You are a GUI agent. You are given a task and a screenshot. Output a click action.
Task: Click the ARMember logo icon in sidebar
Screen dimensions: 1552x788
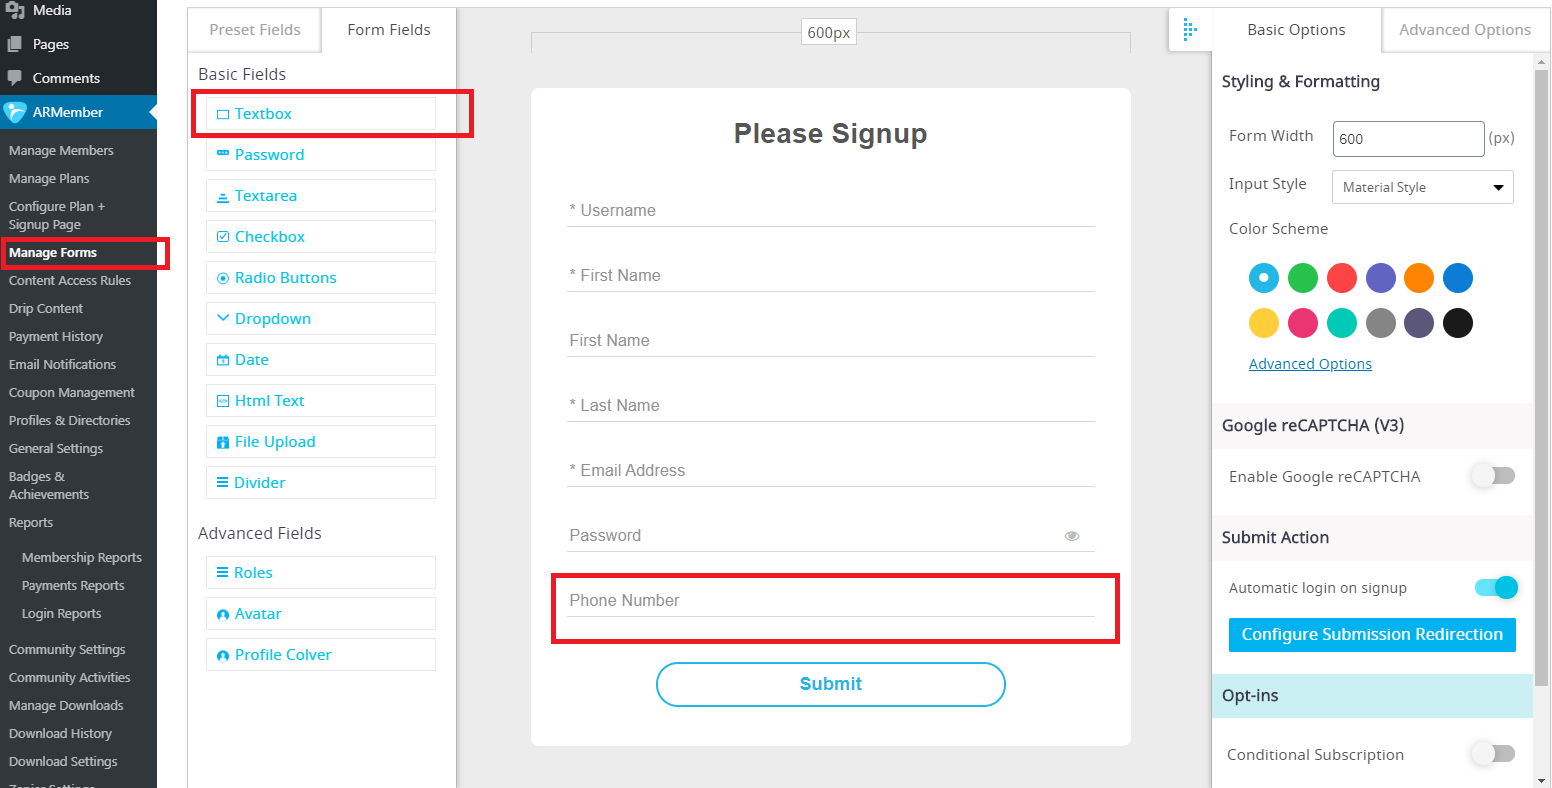point(15,112)
